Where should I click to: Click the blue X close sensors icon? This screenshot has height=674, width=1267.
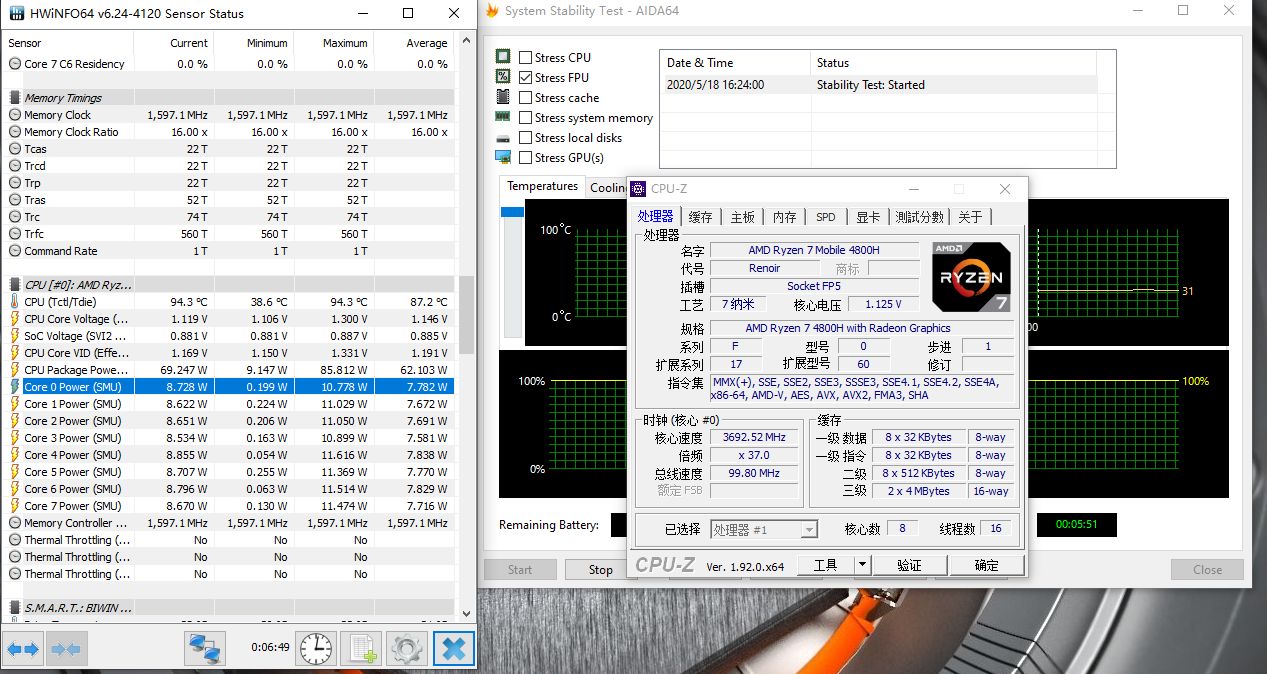453,648
